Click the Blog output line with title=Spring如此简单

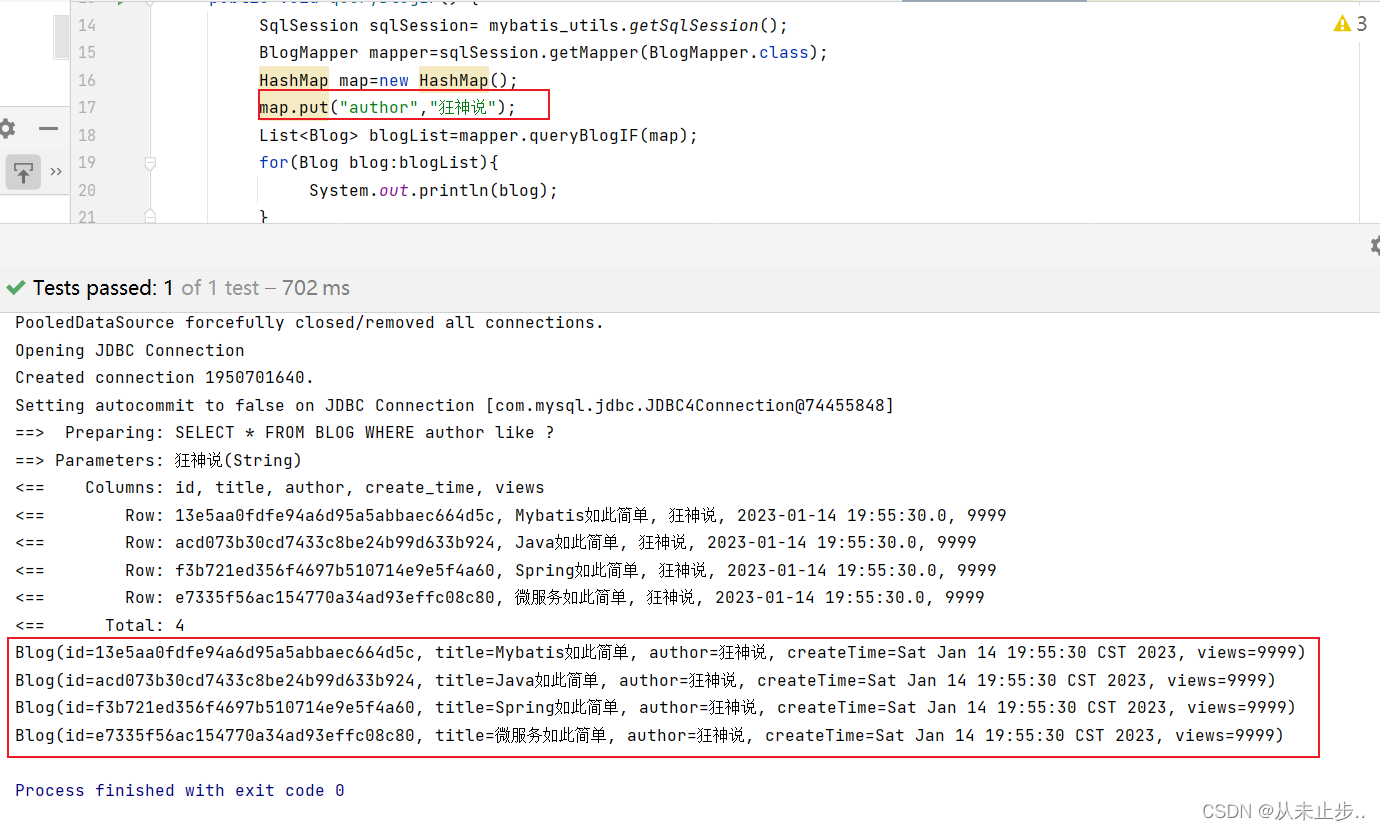tap(655, 708)
